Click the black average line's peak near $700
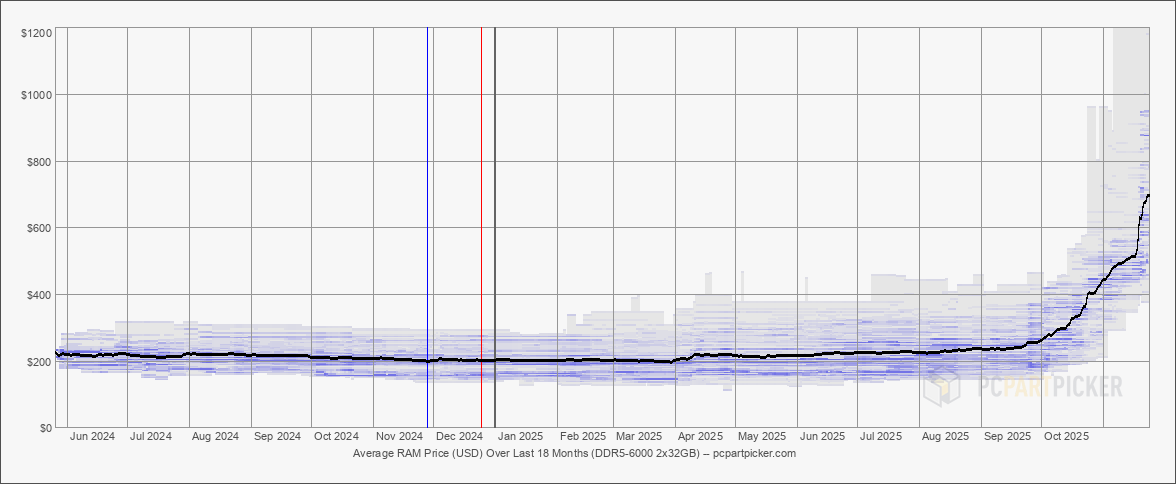The height and width of the screenshot is (484, 1176). click(1148, 196)
